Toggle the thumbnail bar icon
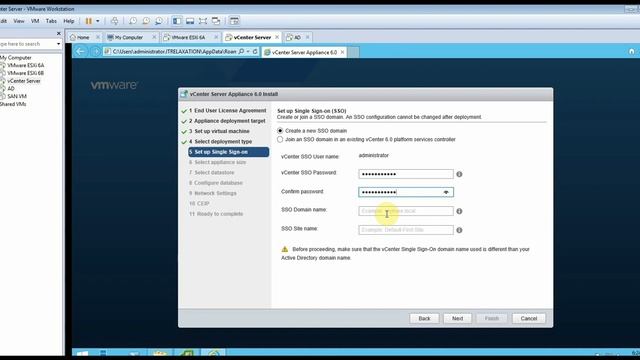640x360 pixels. [190, 21]
